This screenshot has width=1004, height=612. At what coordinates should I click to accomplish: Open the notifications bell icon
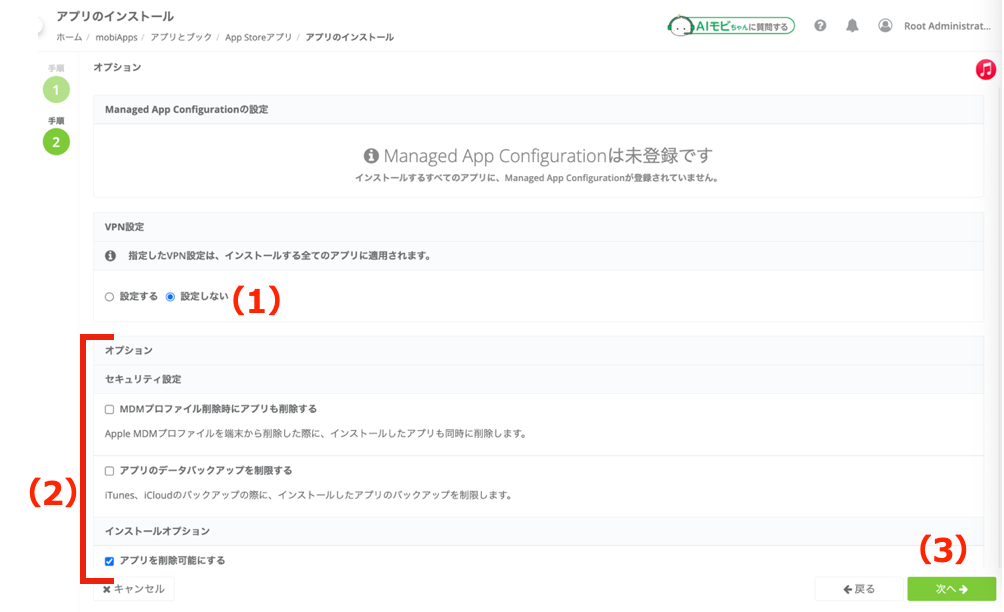(852, 26)
